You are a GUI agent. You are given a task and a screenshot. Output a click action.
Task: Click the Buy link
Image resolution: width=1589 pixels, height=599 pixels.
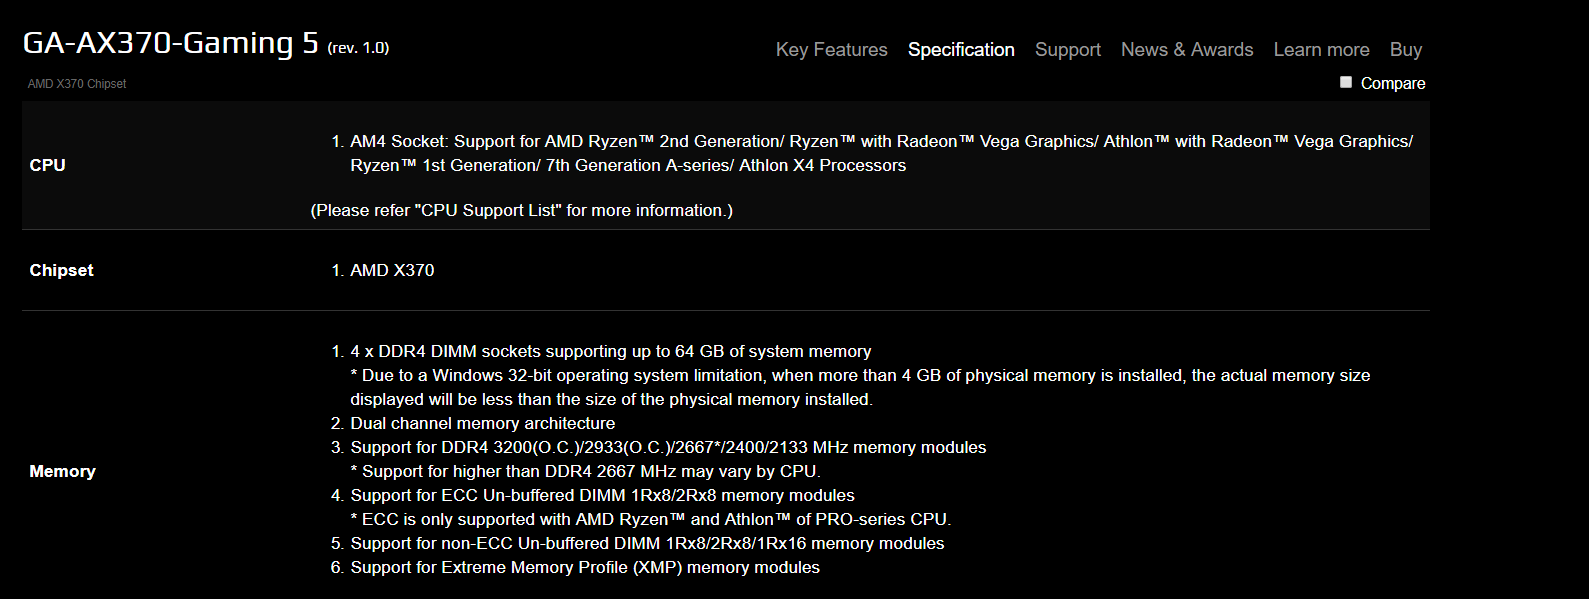[x=1405, y=50]
